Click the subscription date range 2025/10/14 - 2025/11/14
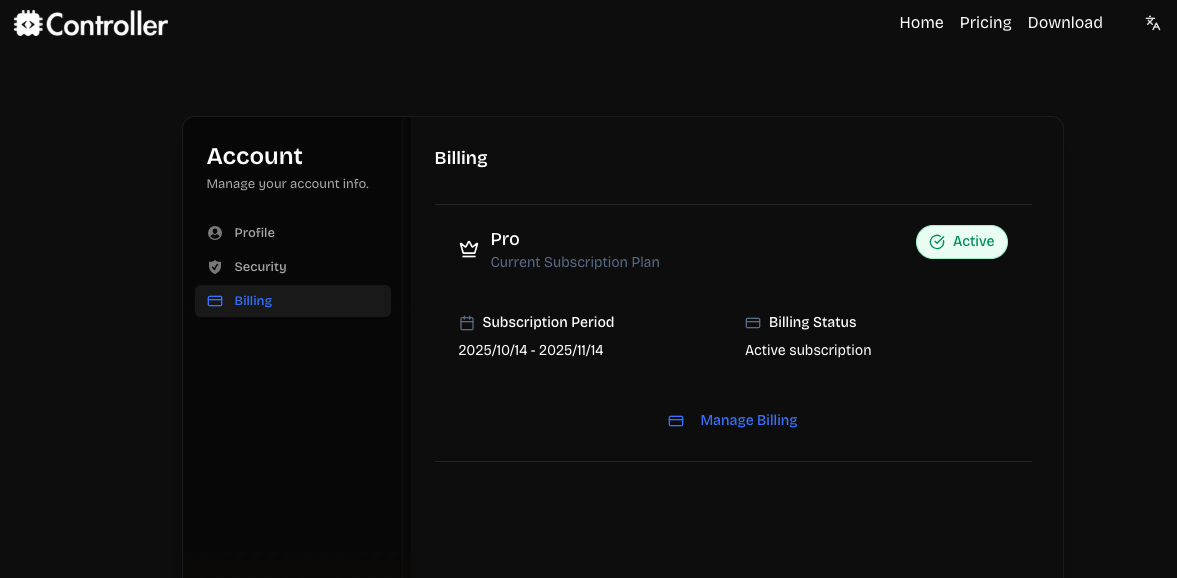Viewport: 1177px width, 578px height. click(x=530, y=351)
